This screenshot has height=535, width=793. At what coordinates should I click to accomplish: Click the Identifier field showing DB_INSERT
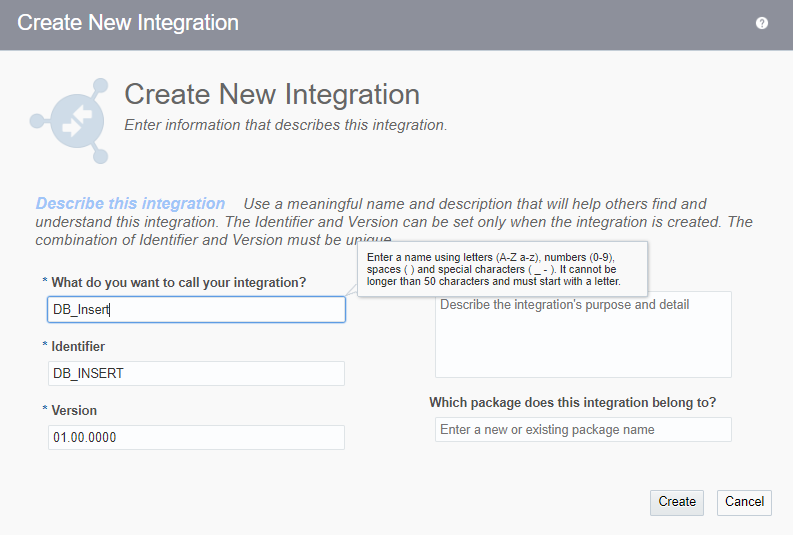click(x=196, y=374)
